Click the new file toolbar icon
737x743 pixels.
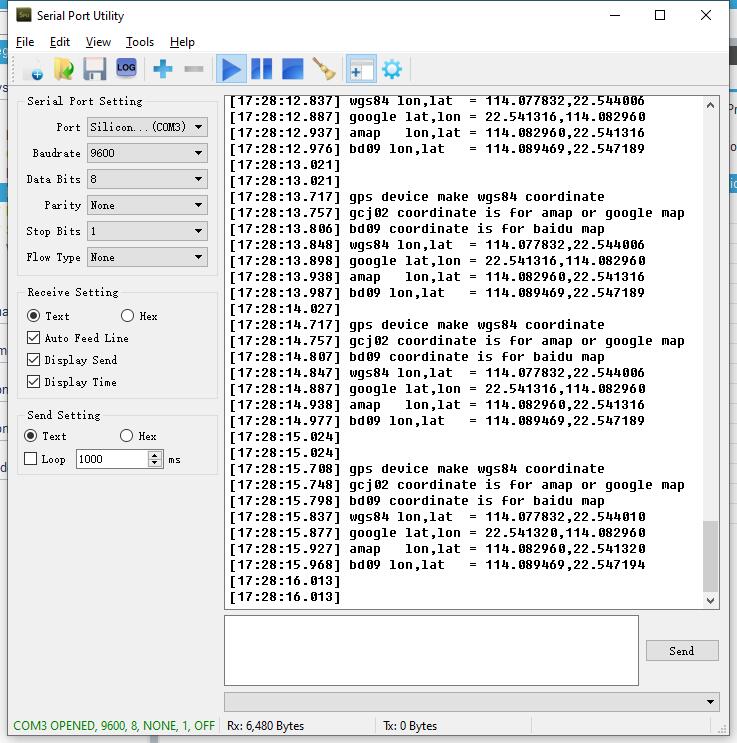pyautogui.click(x=33, y=69)
